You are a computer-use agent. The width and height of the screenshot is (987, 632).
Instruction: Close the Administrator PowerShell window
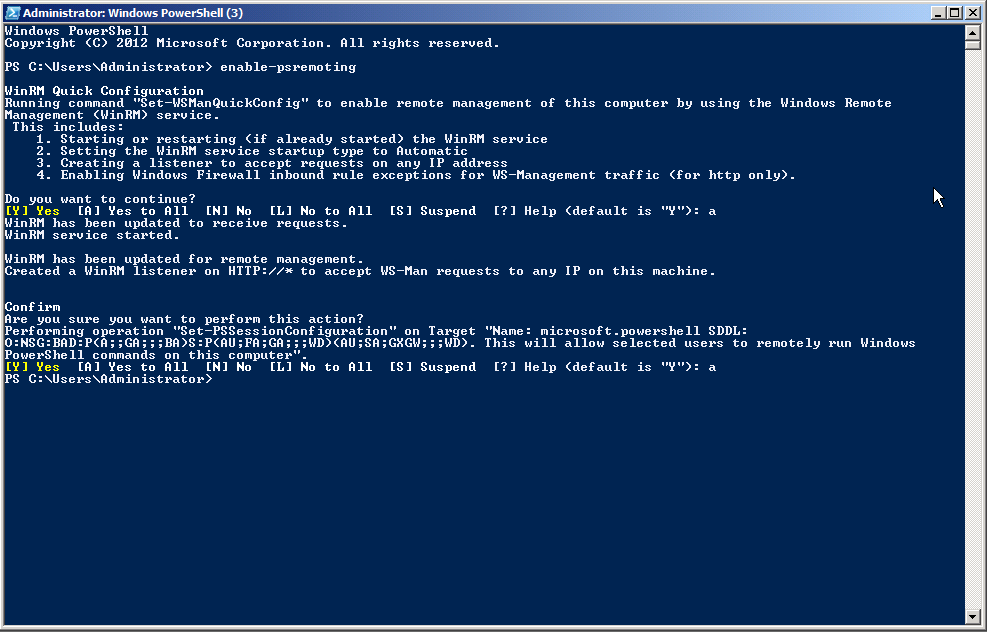tap(972, 13)
